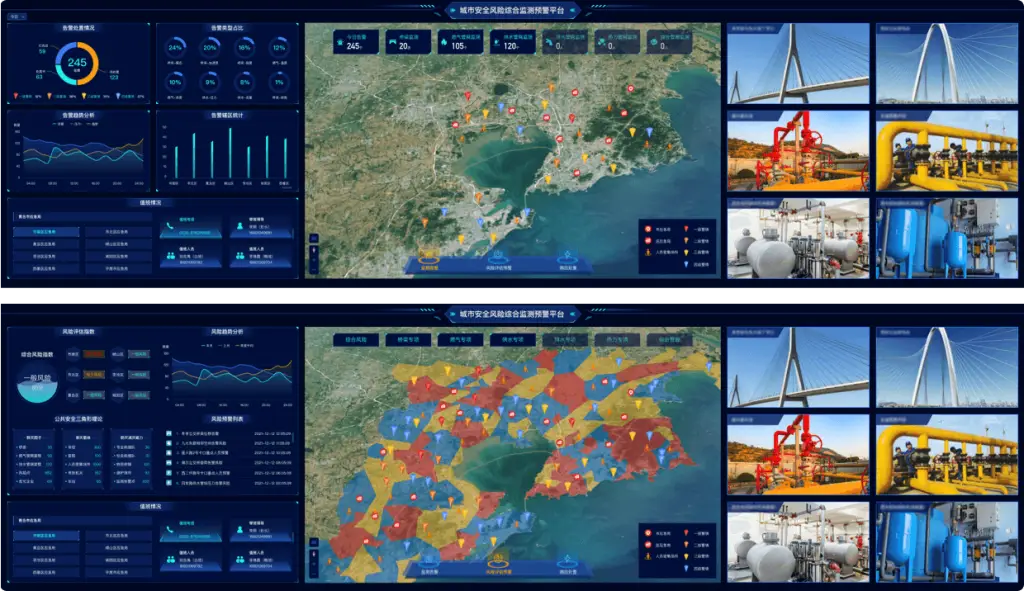
Task: Select highlighted district bureau button in upper duty list
Action: click(47, 231)
